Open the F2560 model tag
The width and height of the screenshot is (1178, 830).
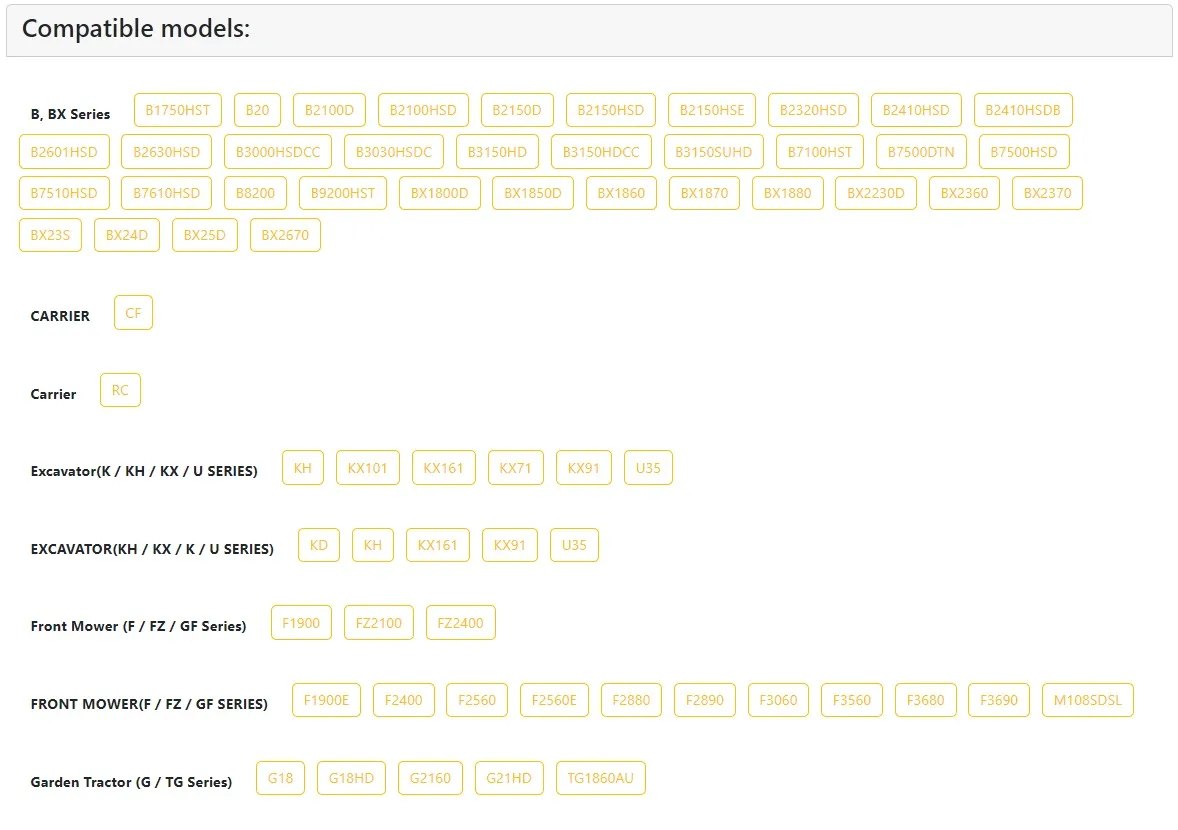pos(477,700)
